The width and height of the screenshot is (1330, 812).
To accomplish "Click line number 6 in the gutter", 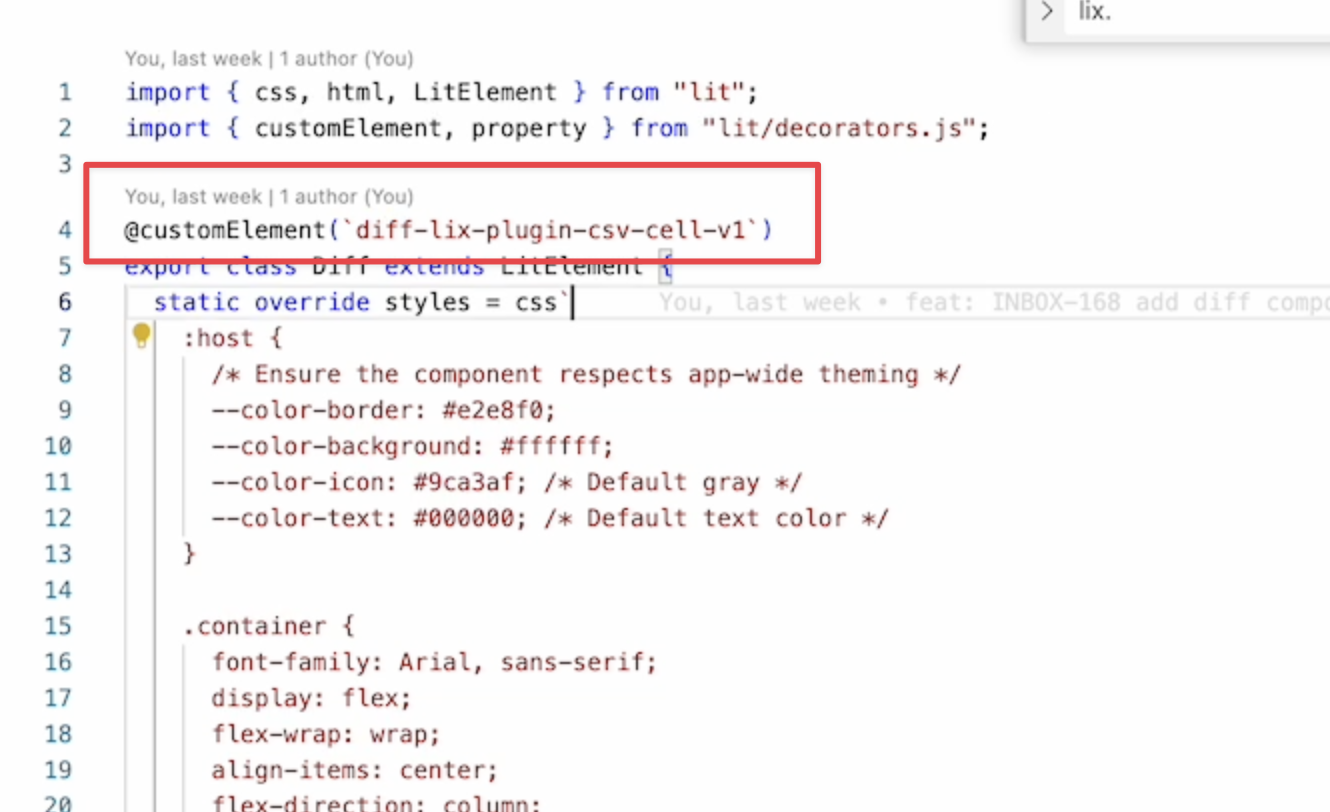I will (x=65, y=302).
